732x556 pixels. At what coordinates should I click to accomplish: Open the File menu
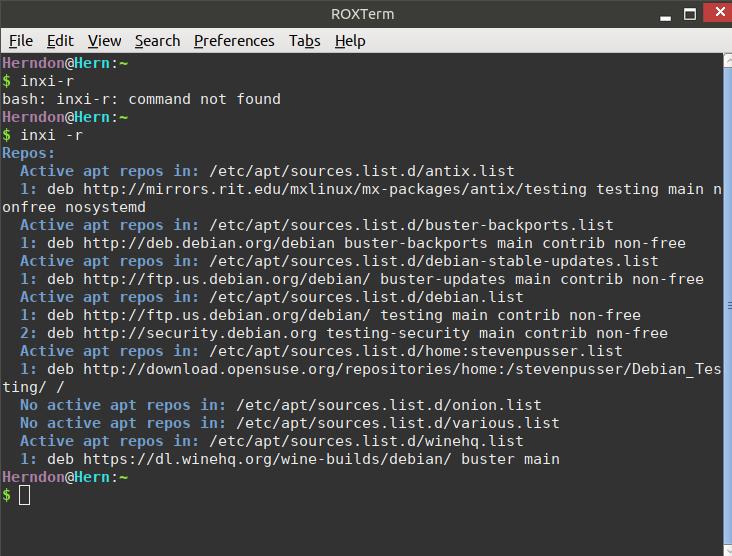(x=21, y=41)
